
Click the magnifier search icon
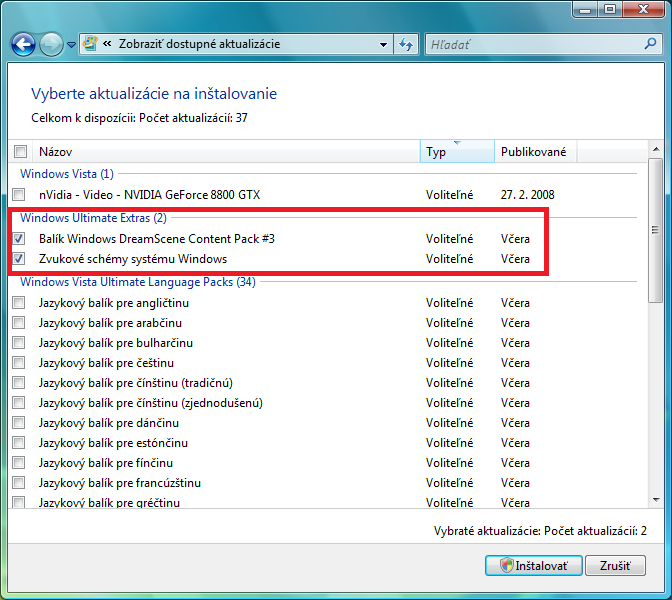(x=650, y=43)
